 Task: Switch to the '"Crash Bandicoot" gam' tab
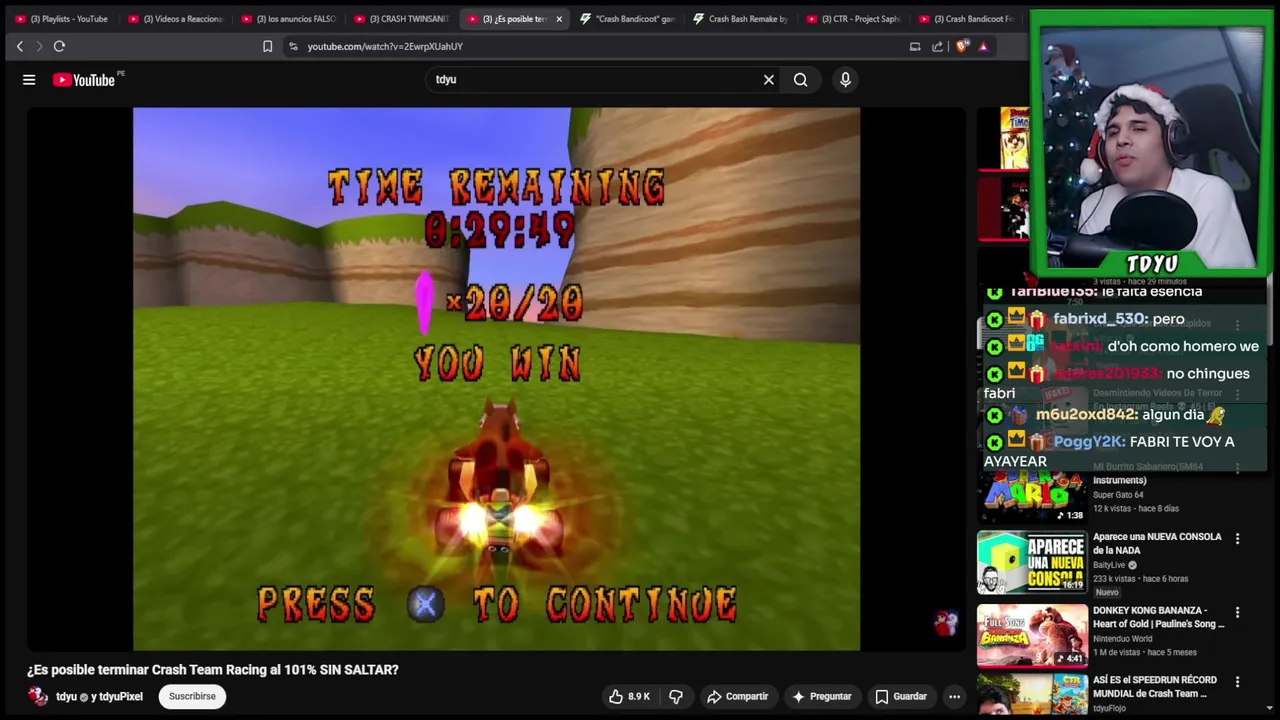tap(628, 19)
